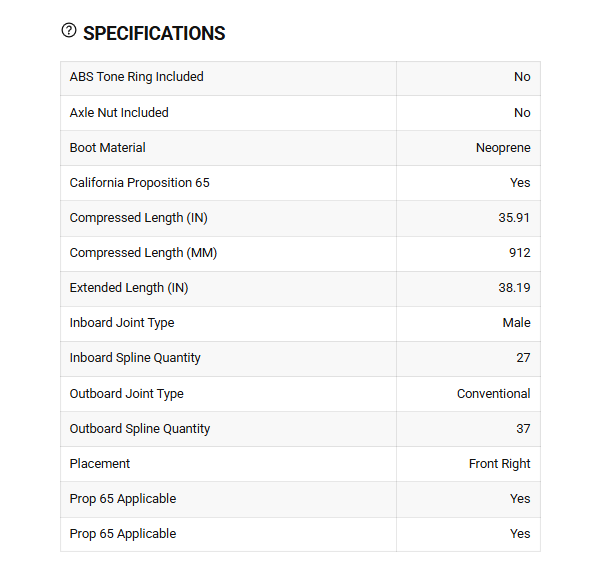Select the Outboard Spline Quantity label

[140, 429]
